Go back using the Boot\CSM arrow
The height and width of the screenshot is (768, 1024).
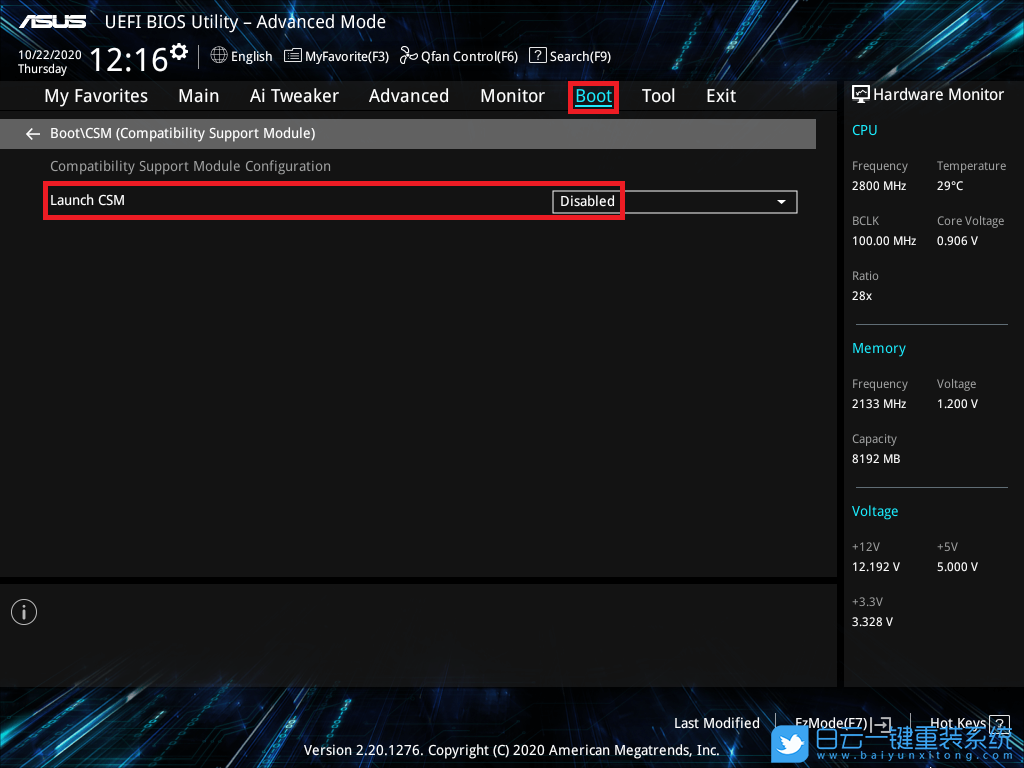pos(33,133)
